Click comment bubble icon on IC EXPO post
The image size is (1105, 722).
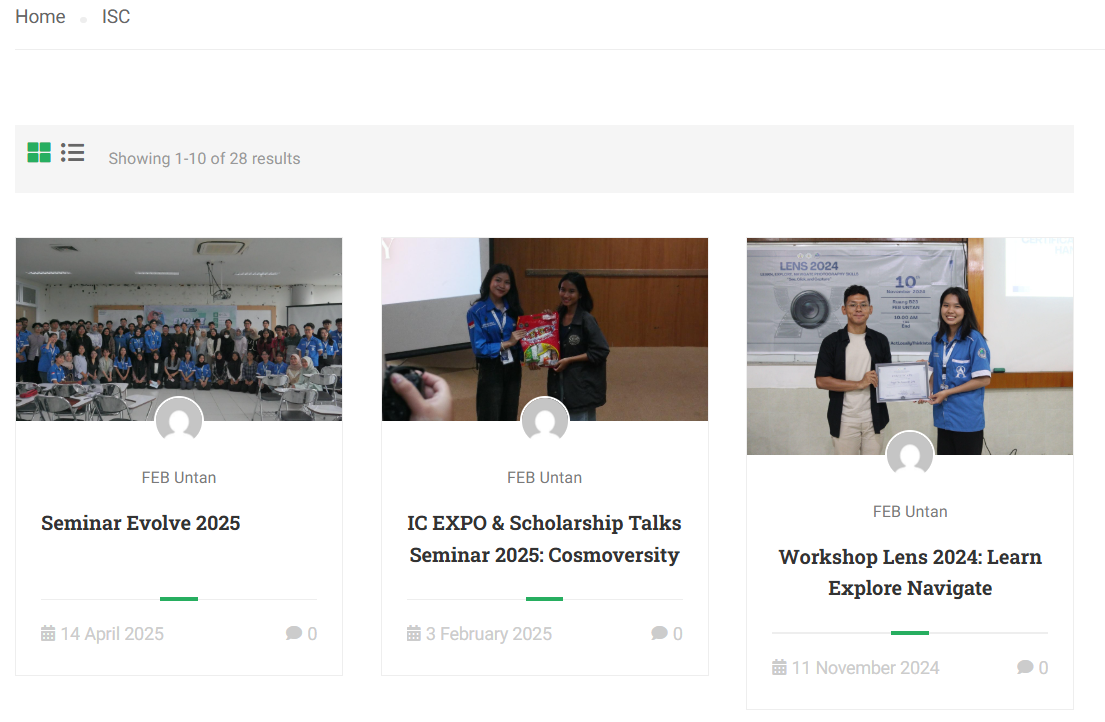coord(660,633)
